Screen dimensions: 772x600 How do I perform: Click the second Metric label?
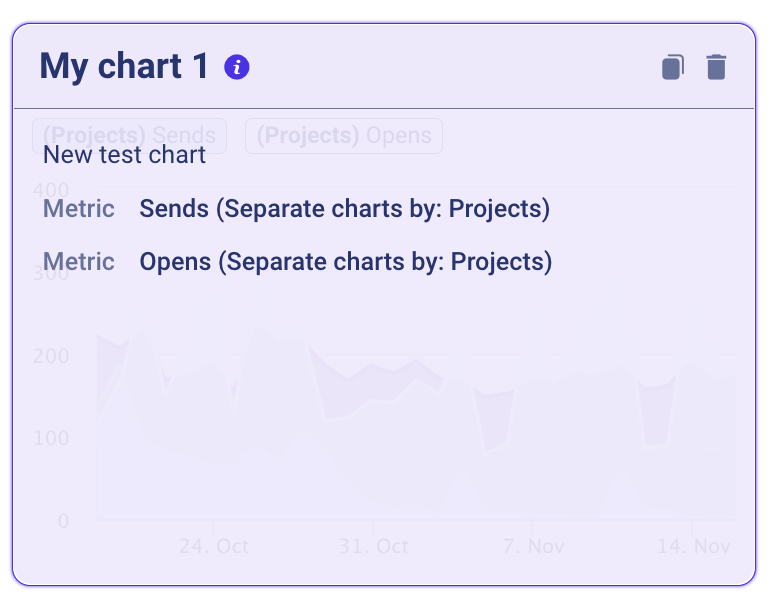pyautogui.click(x=79, y=261)
